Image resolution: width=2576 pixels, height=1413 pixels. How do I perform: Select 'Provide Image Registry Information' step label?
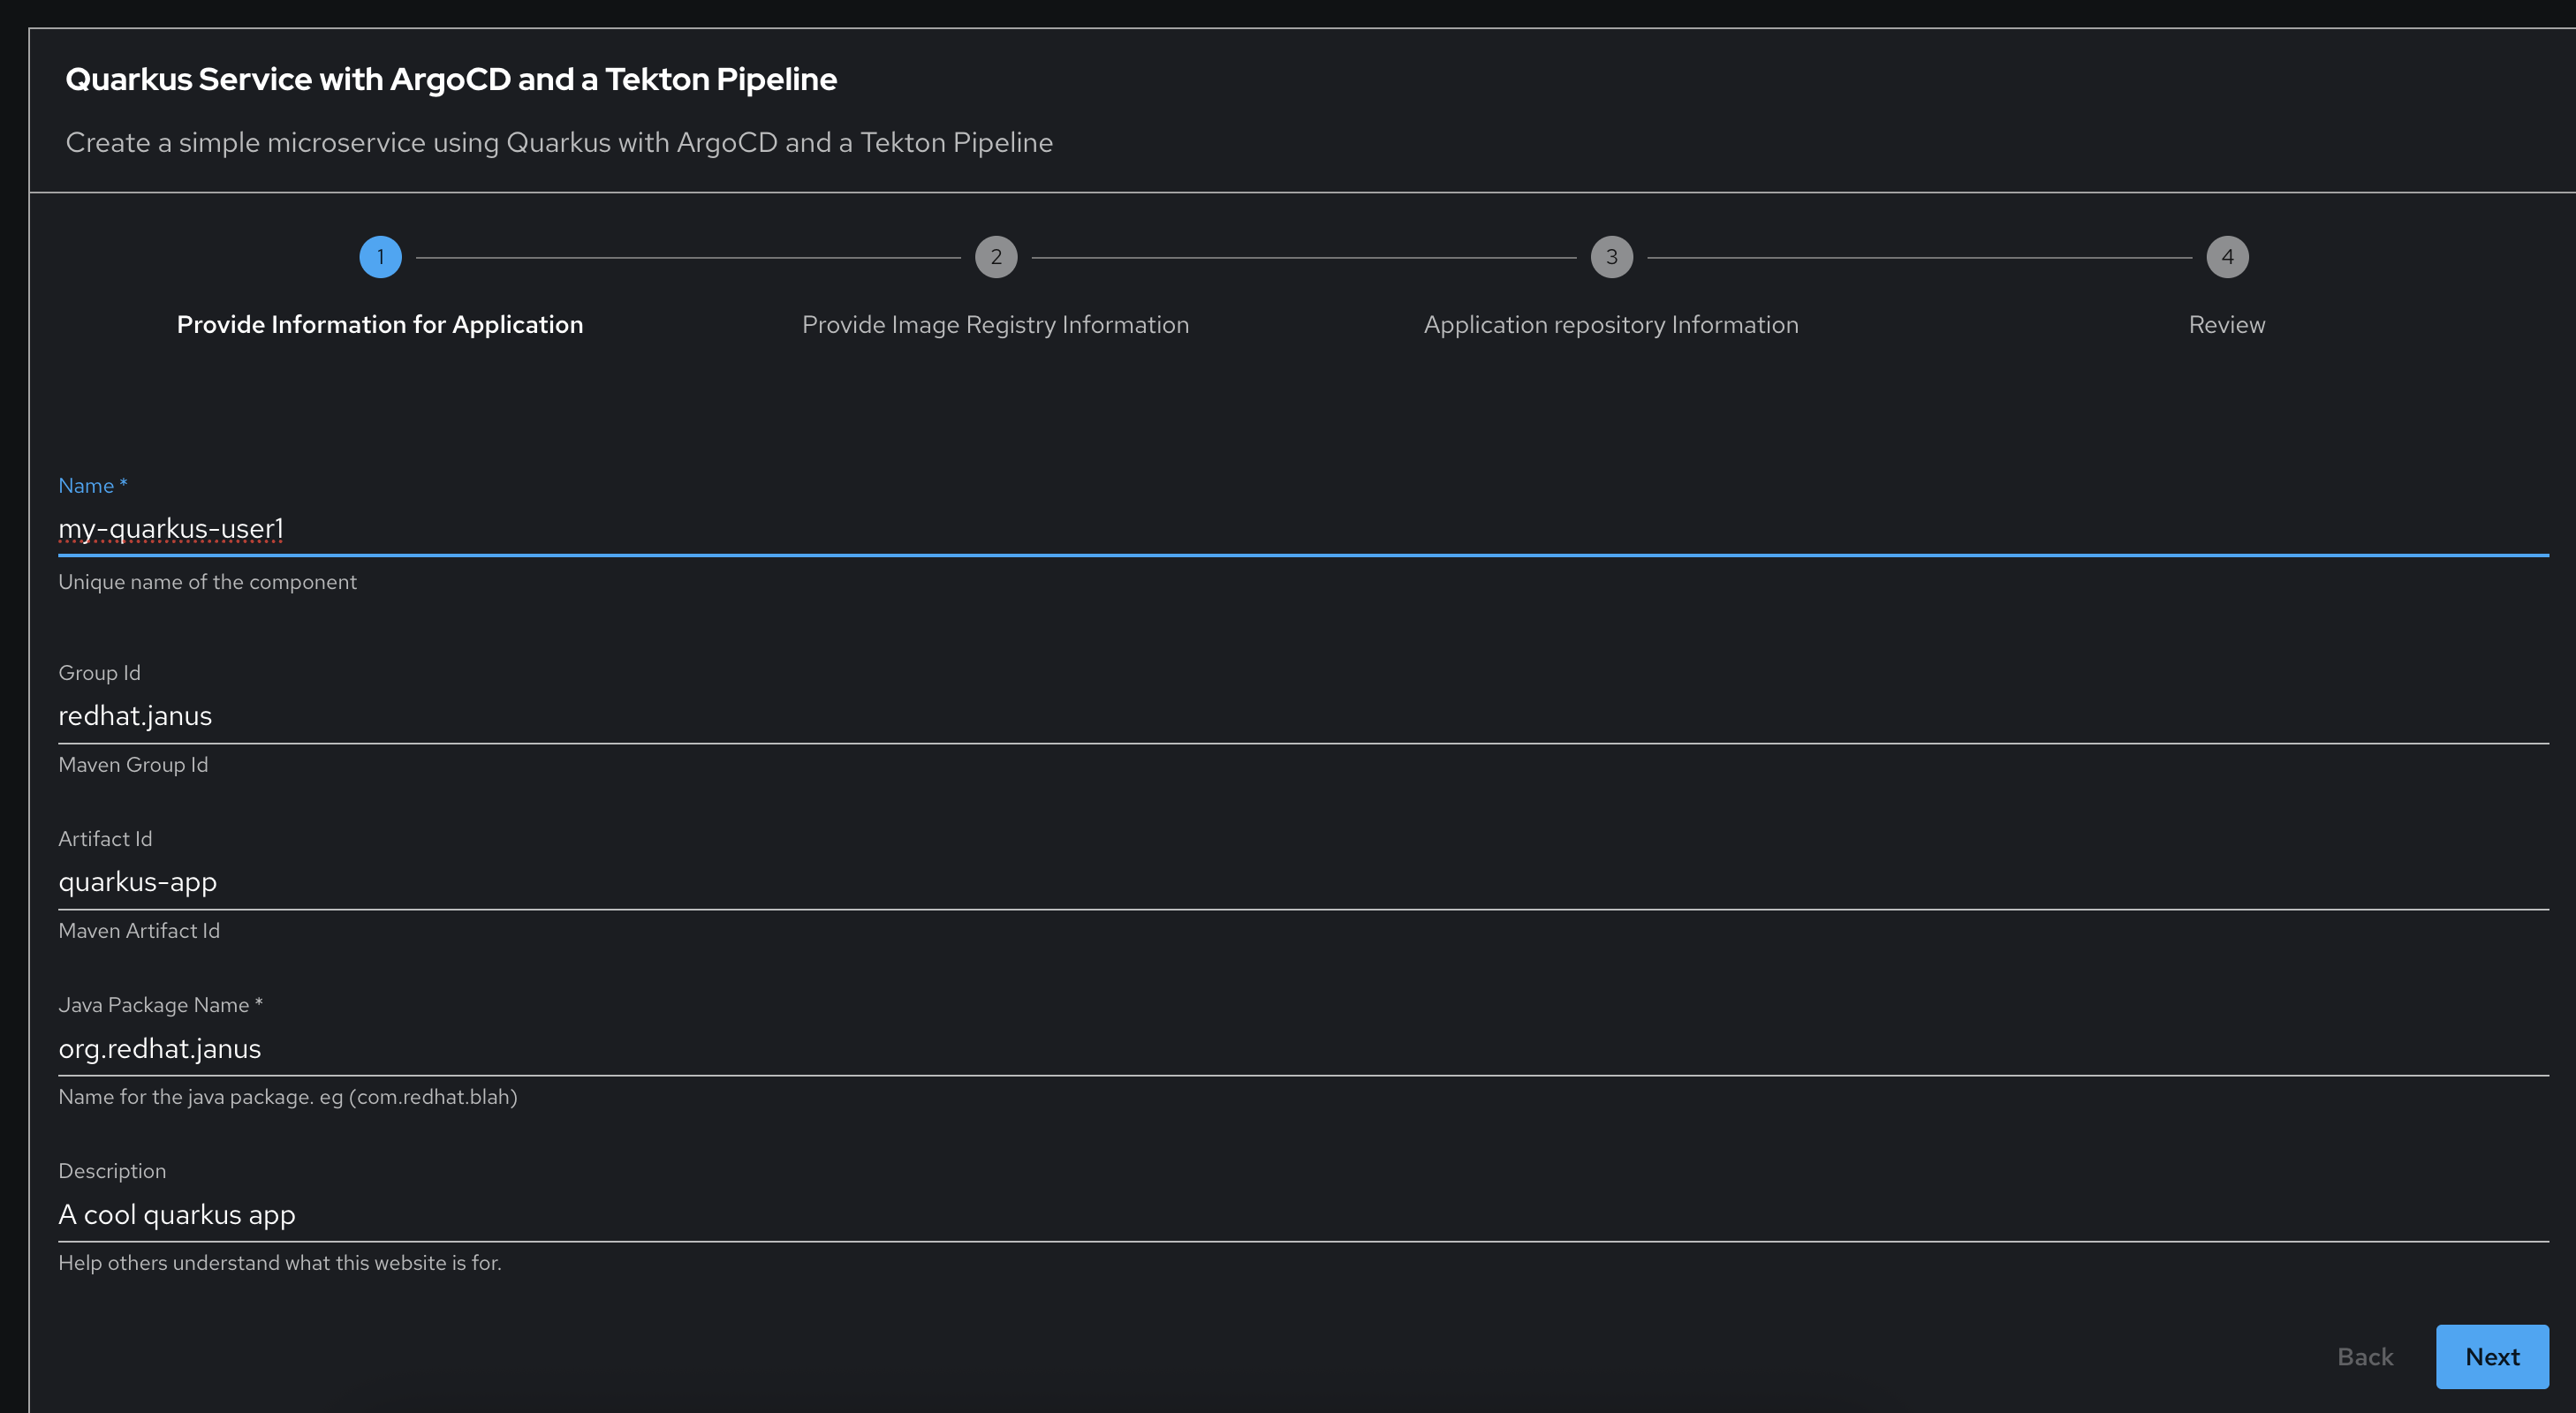(996, 325)
